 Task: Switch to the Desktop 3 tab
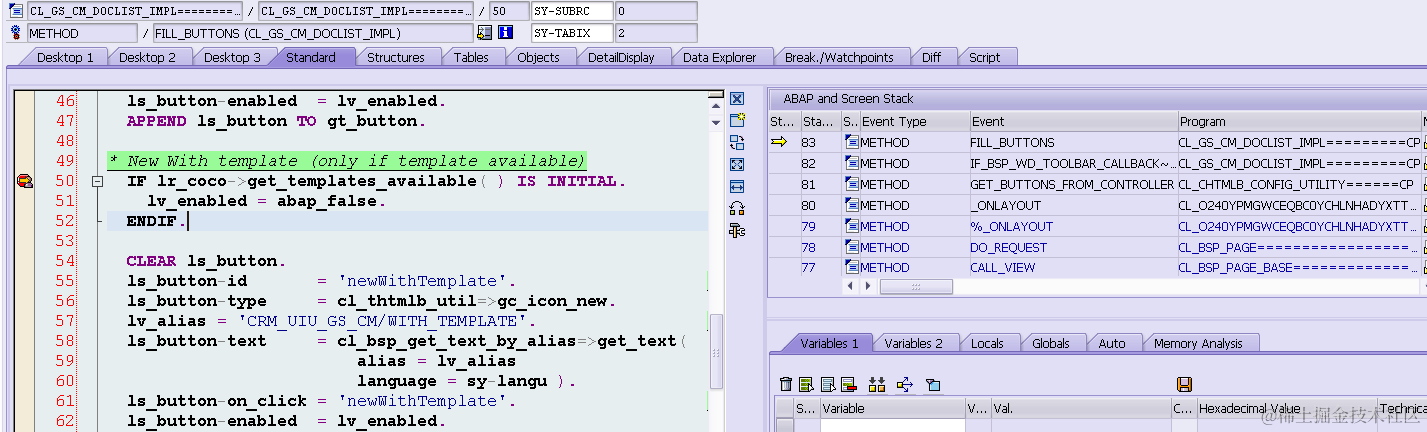point(232,57)
